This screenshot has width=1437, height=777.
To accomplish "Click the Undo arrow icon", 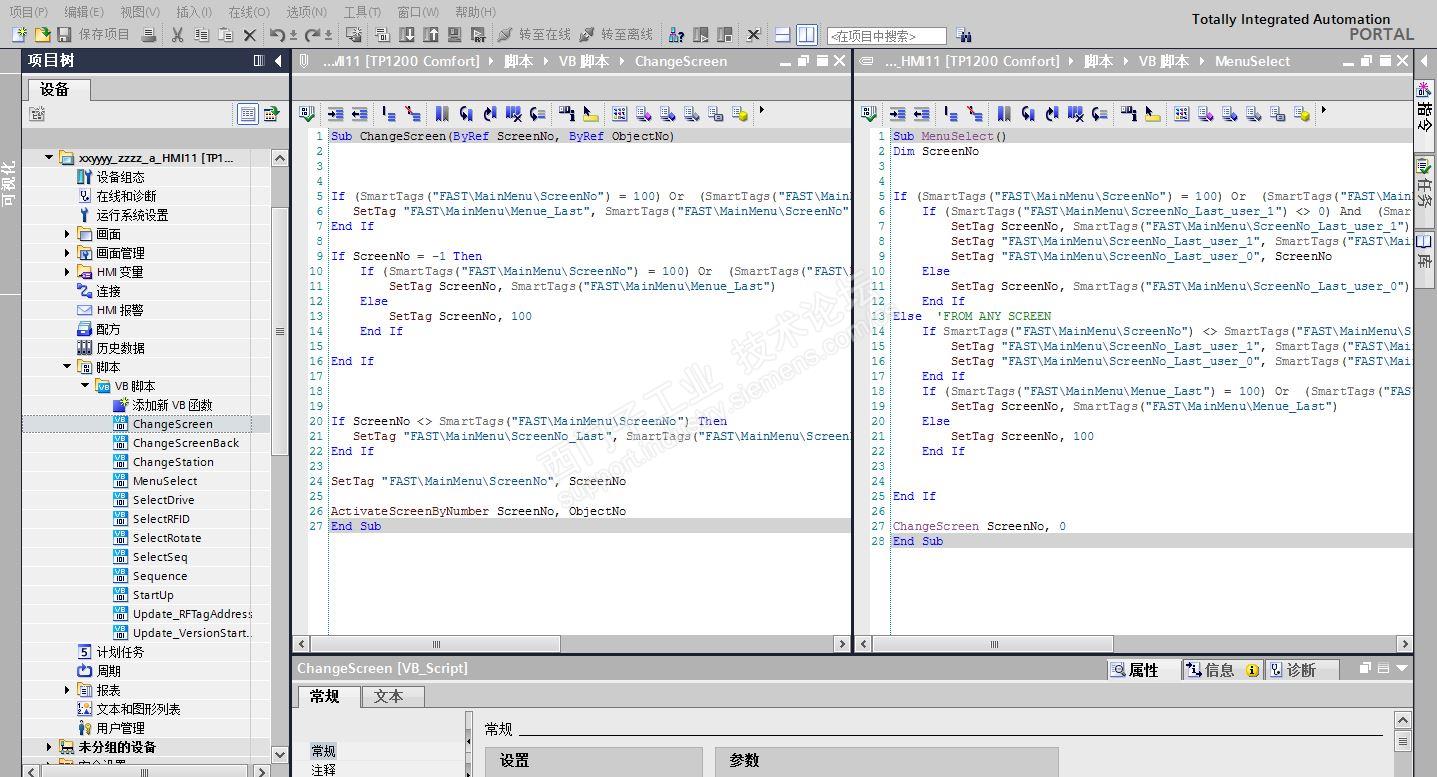I will point(278,35).
